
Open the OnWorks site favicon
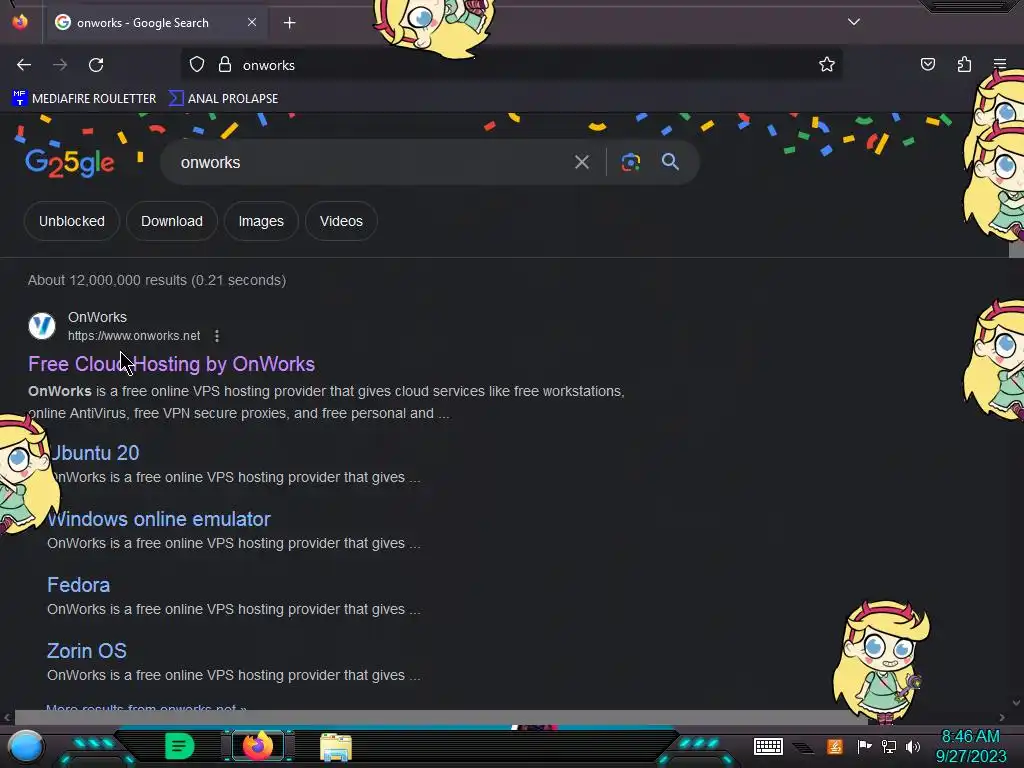click(42, 326)
